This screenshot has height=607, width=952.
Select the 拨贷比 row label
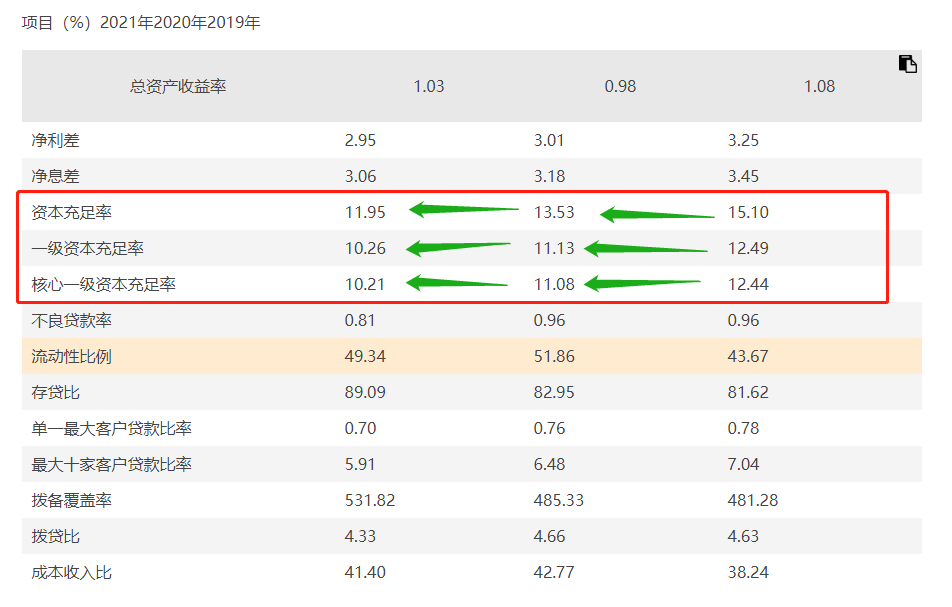[x=55, y=537]
